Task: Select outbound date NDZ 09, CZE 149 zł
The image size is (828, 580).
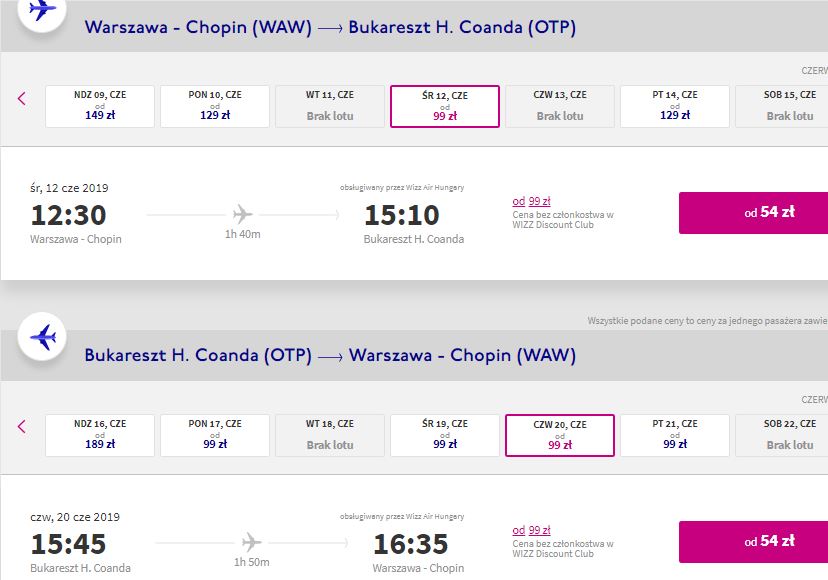Action: point(100,107)
